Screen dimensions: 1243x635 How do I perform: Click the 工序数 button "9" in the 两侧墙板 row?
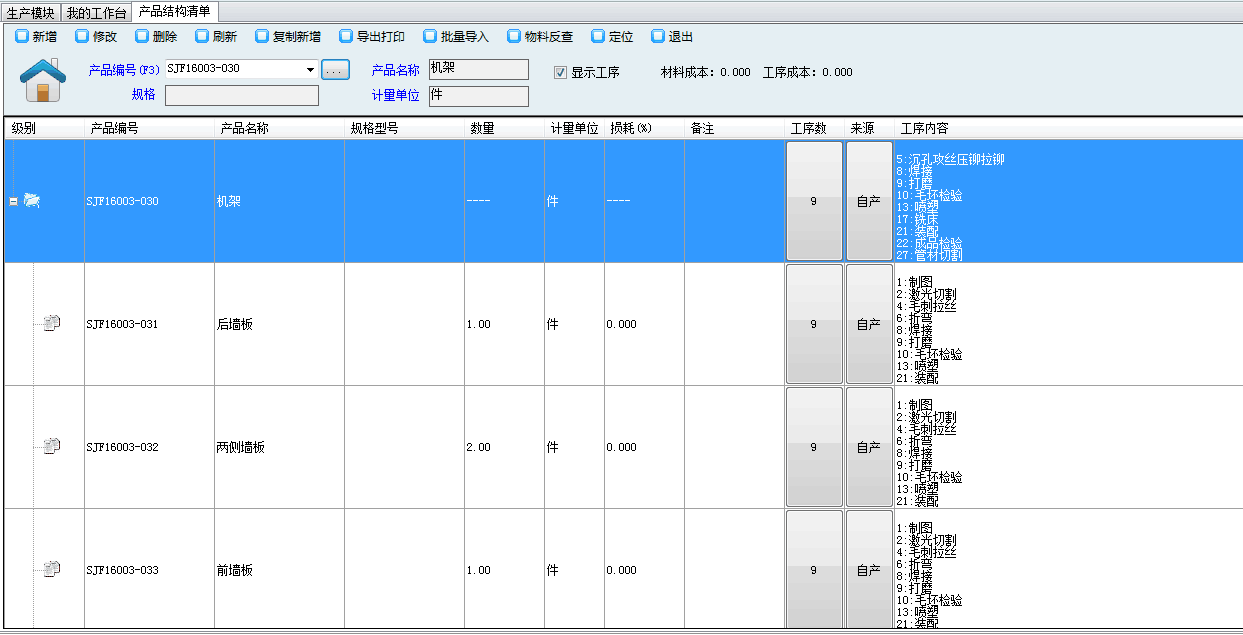pyautogui.click(x=814, y=447)
